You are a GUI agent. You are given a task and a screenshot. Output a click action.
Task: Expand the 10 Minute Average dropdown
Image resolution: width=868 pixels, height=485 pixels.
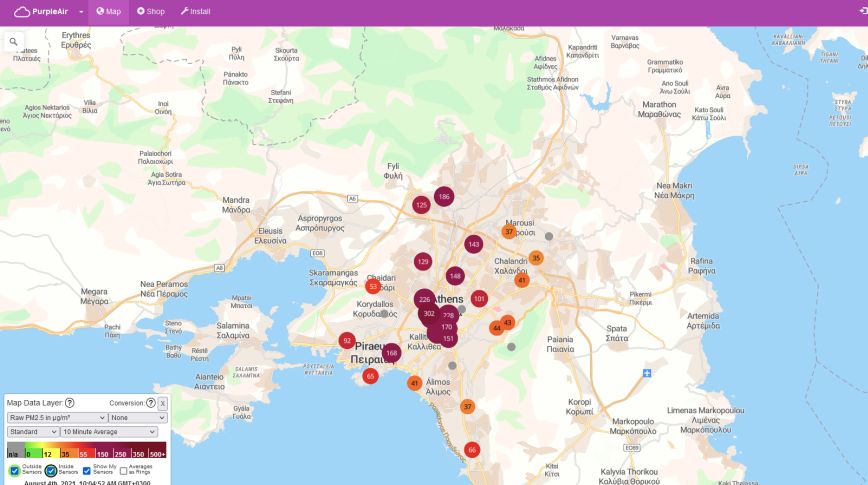pos(108,432)
